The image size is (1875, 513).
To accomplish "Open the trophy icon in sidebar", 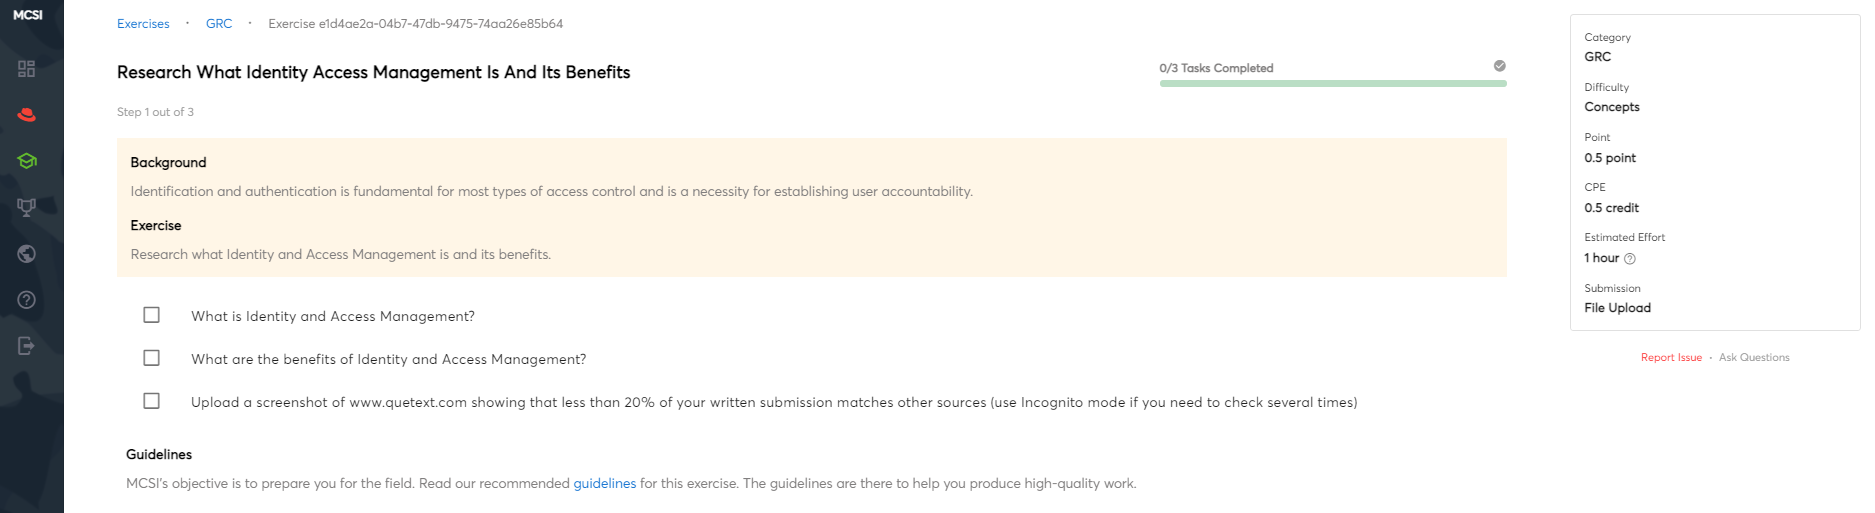I will [x=27, y=207].
